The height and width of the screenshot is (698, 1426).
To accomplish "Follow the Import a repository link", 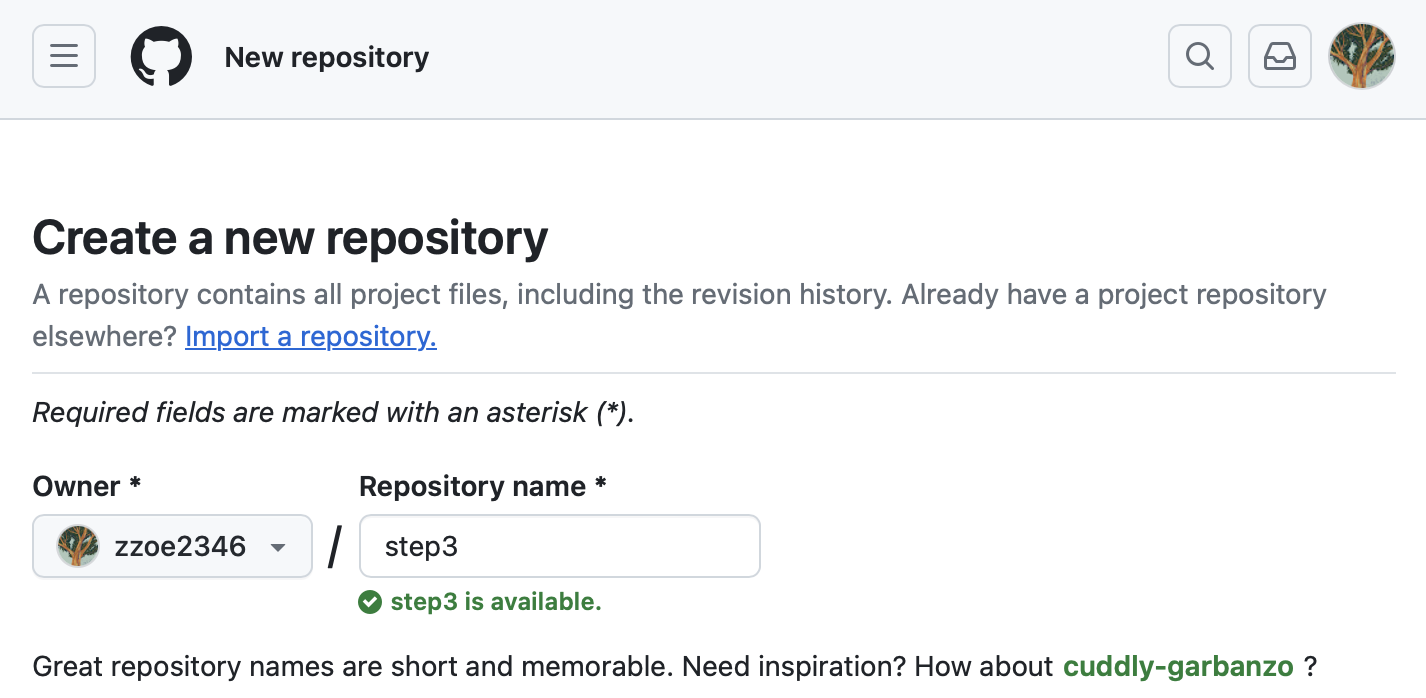I will coord(310,336).
